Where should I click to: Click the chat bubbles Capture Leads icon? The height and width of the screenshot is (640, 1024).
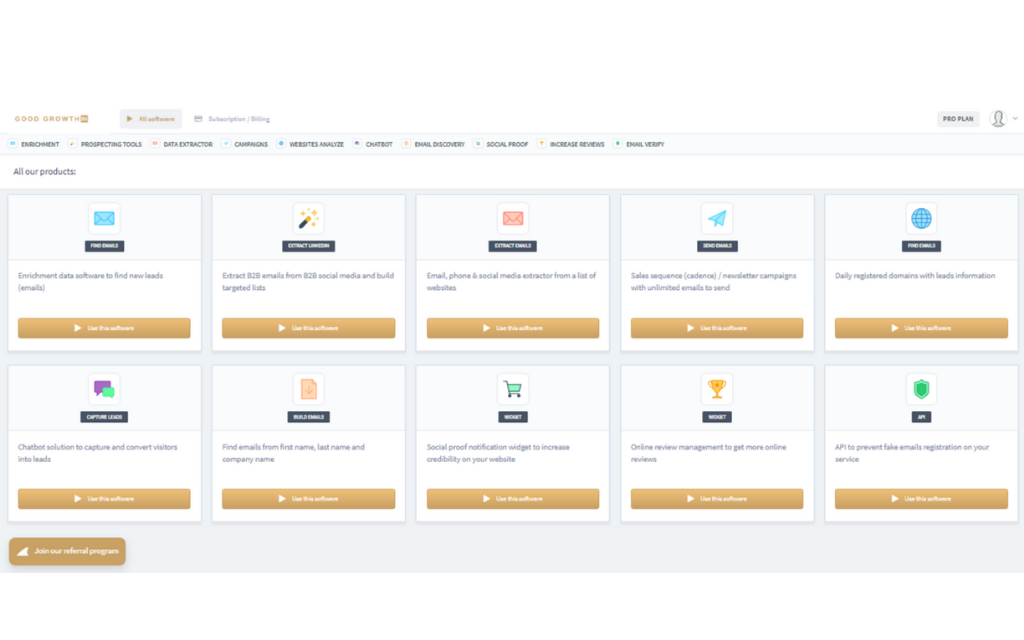pyautogui.click(x=104, y=389)
